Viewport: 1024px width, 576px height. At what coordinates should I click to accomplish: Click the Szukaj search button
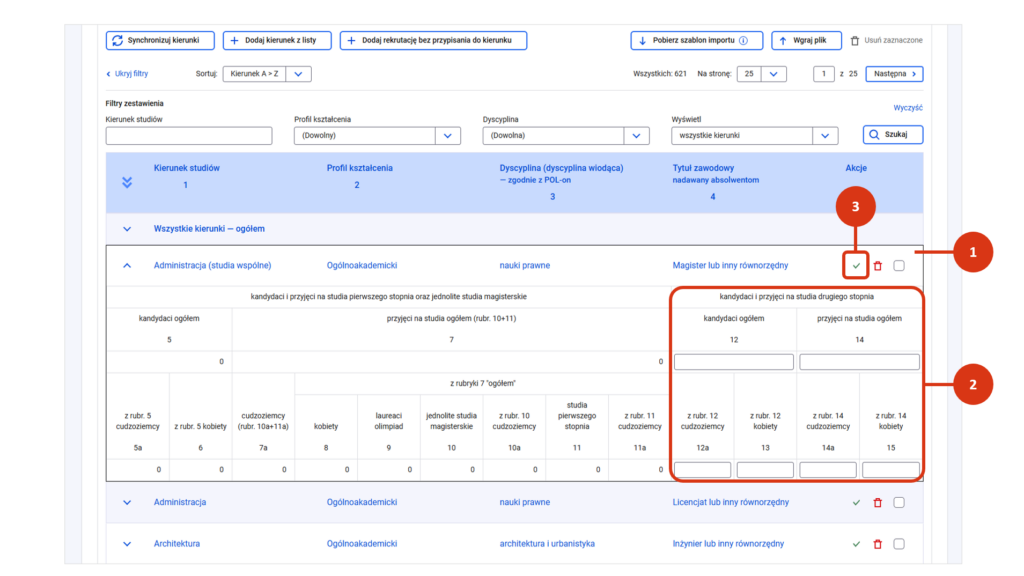tap(892, 135)
